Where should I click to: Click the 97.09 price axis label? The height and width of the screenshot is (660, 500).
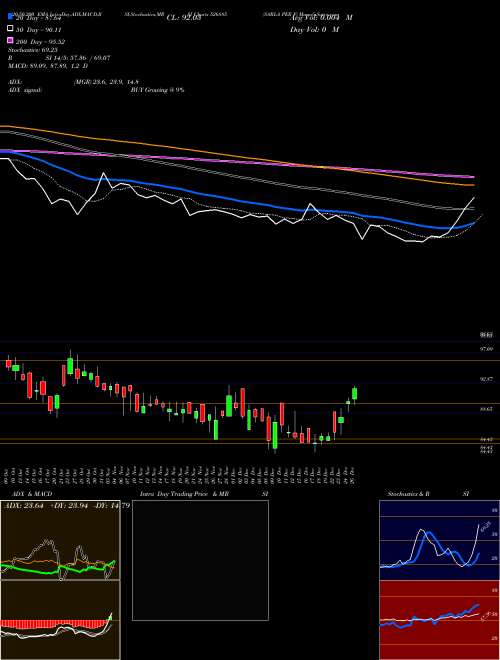[x=487, y=349]
